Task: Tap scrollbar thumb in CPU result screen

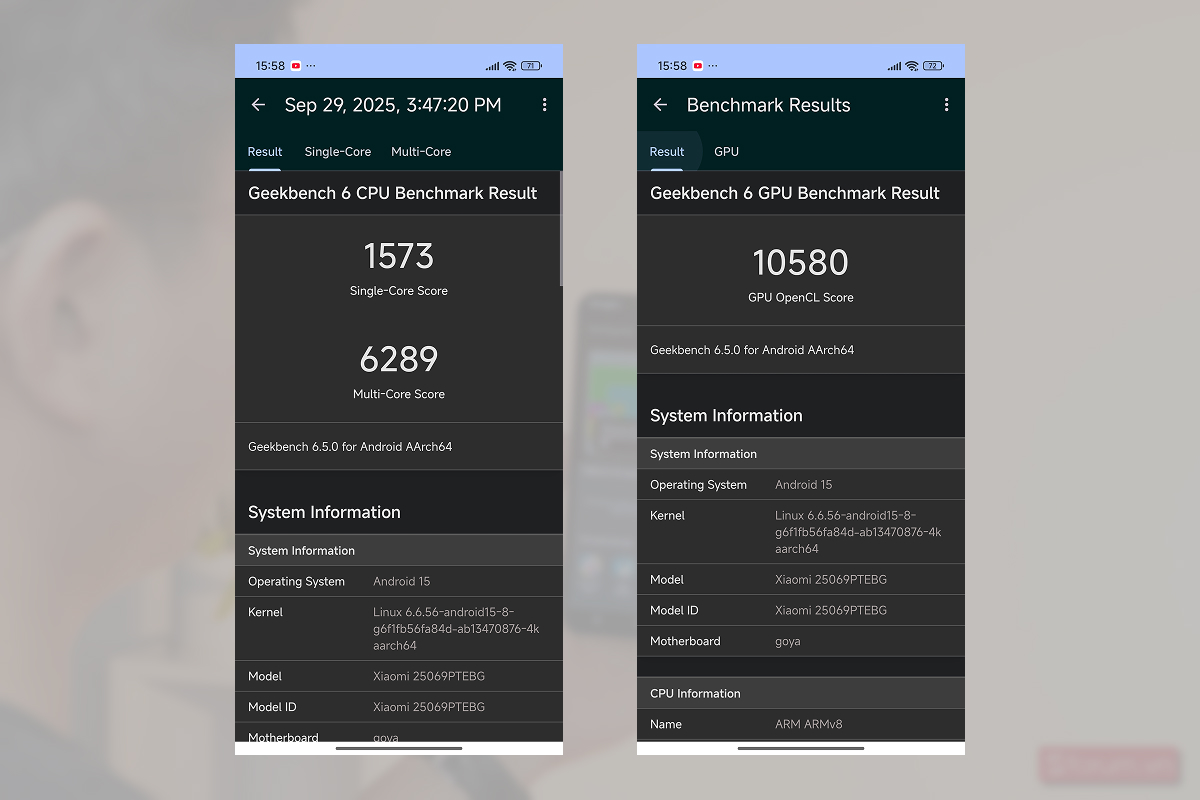Action: click(561, 230)
